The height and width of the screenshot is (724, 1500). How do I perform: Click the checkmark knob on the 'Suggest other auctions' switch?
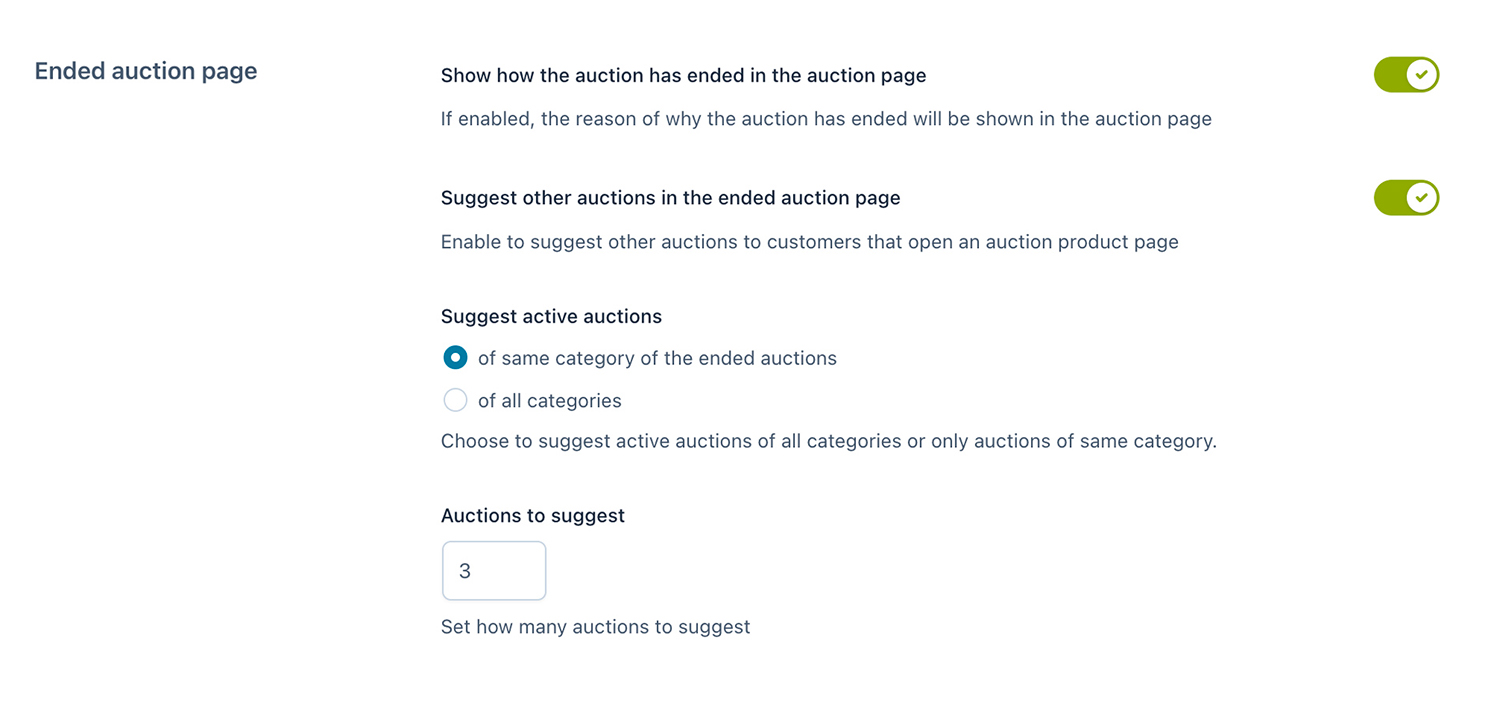click(x=1421, y=198)
